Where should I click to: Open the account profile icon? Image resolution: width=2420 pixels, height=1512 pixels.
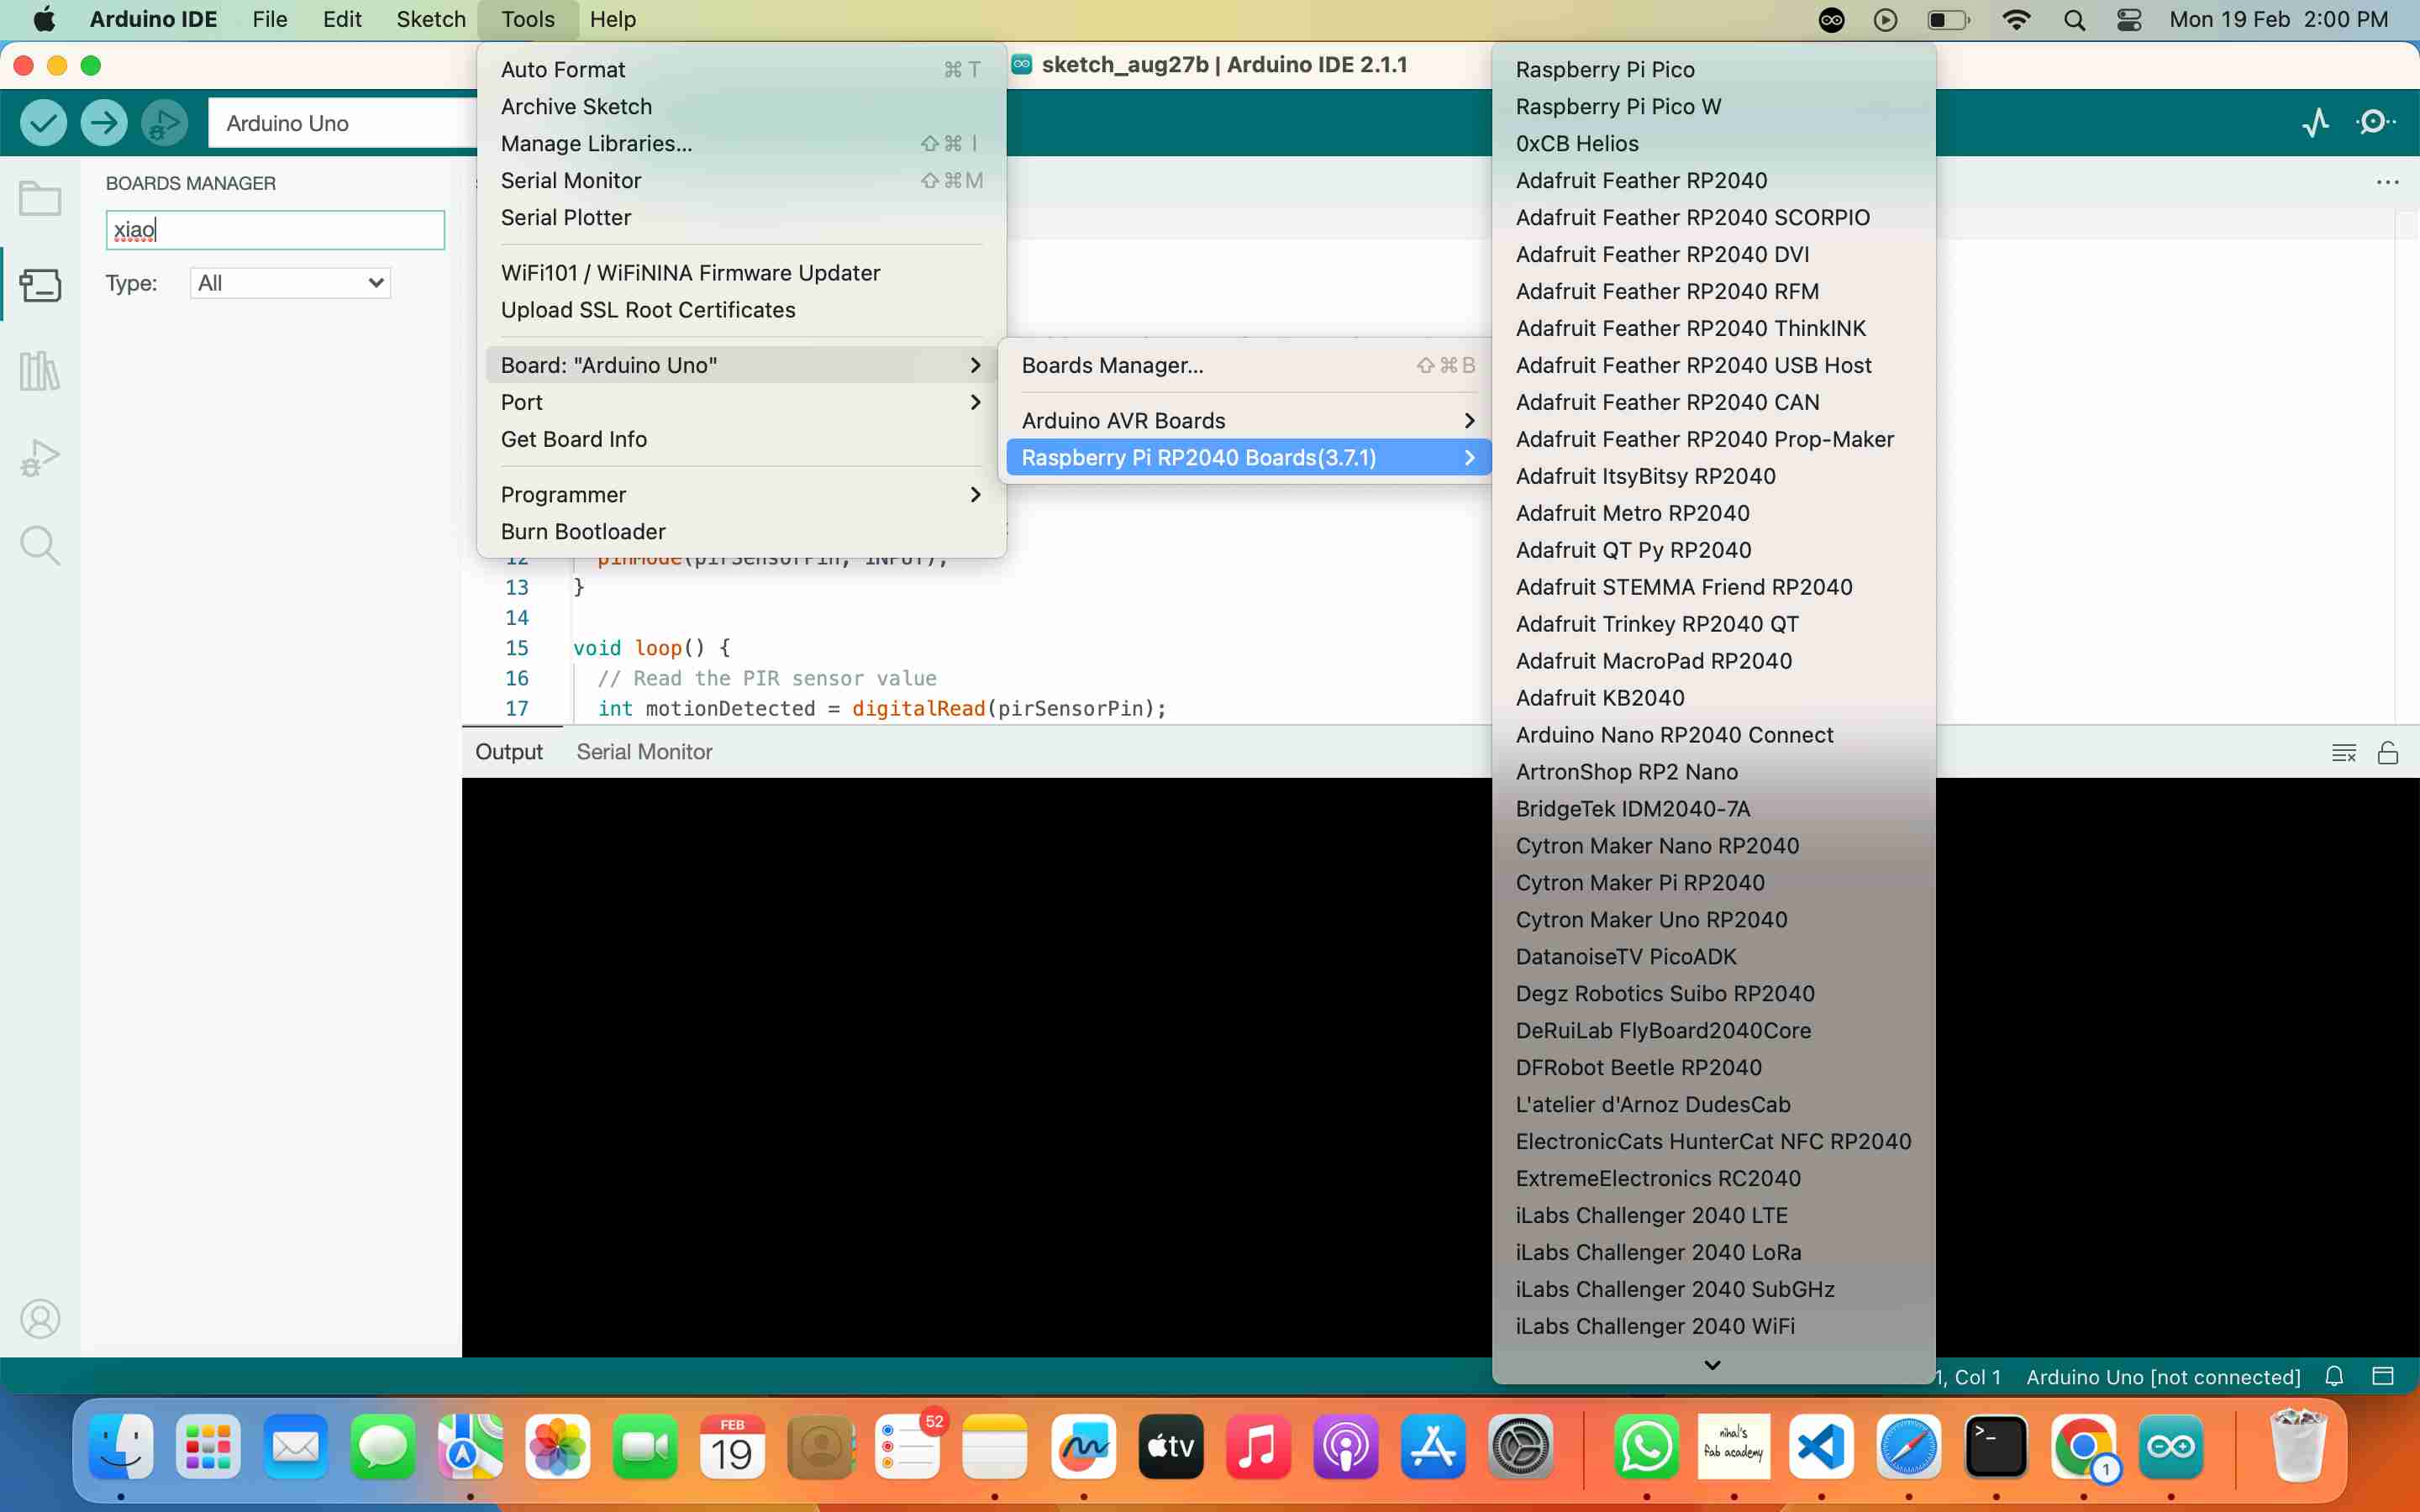(40, 1319)
